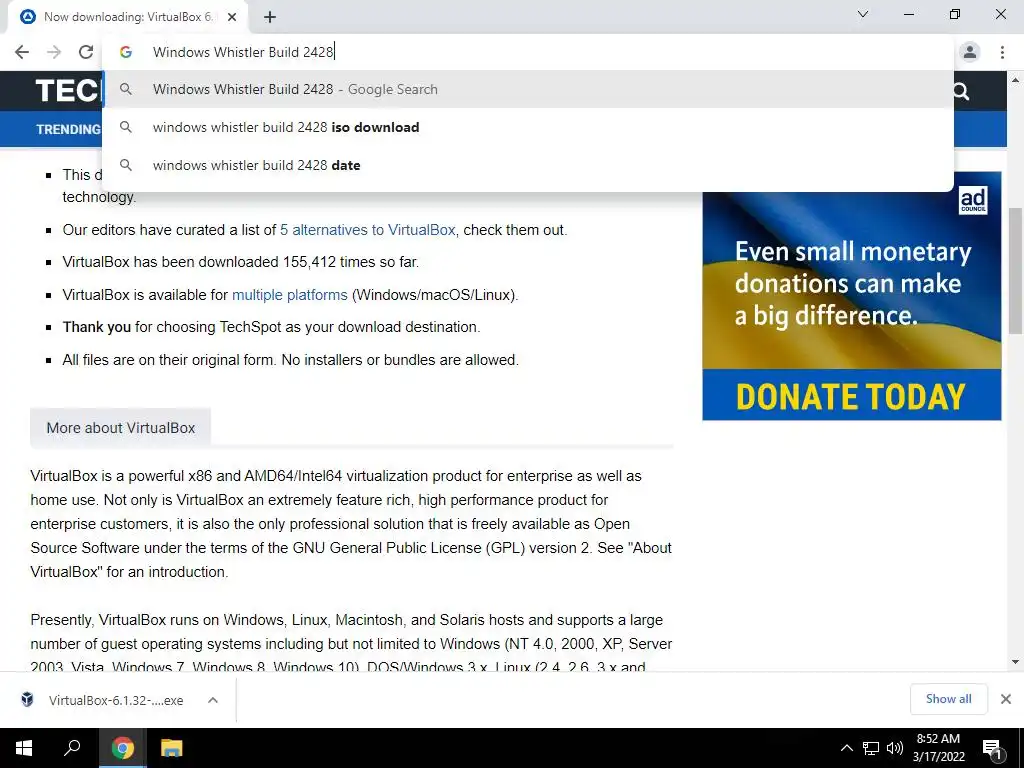Open the 'multiple platforms' link
This screenshot has height=768, width=1024.
[x=290, y=295]
